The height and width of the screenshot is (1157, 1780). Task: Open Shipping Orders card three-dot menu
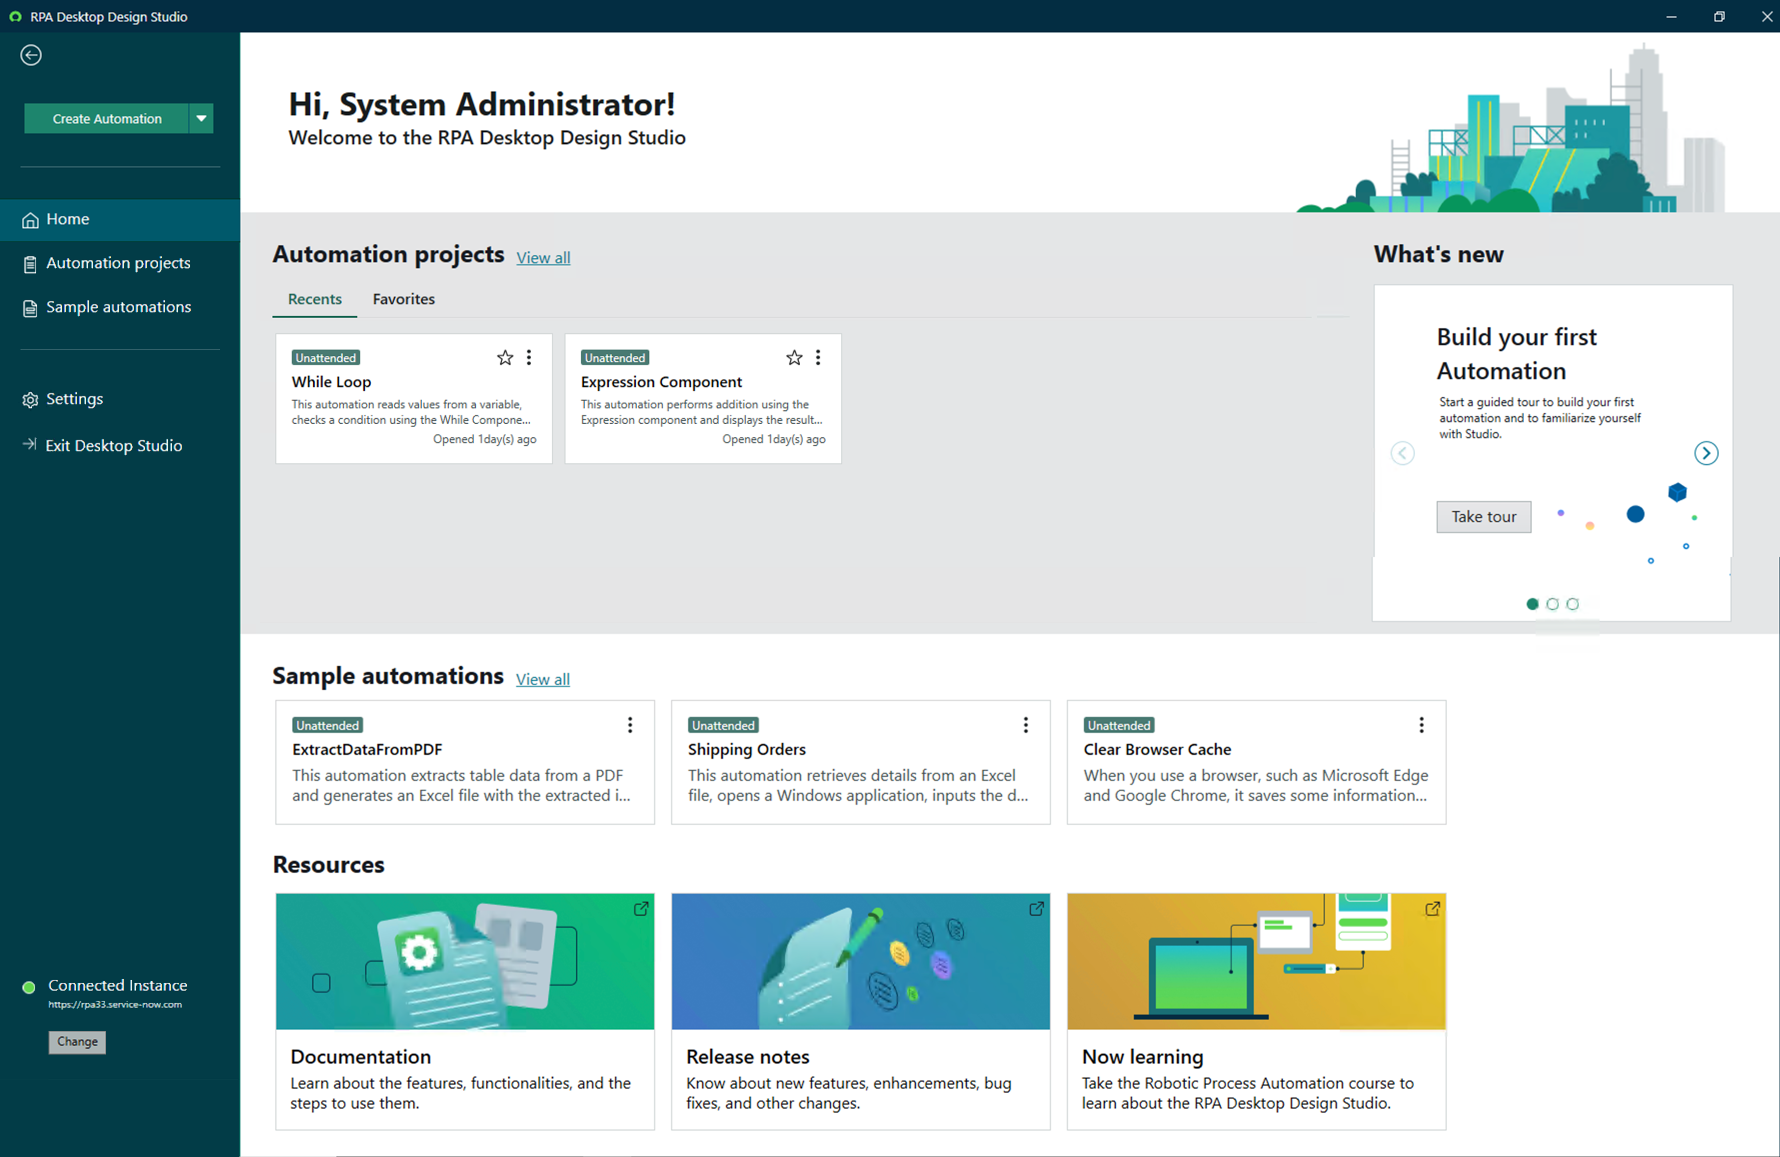pos(1026,725)
